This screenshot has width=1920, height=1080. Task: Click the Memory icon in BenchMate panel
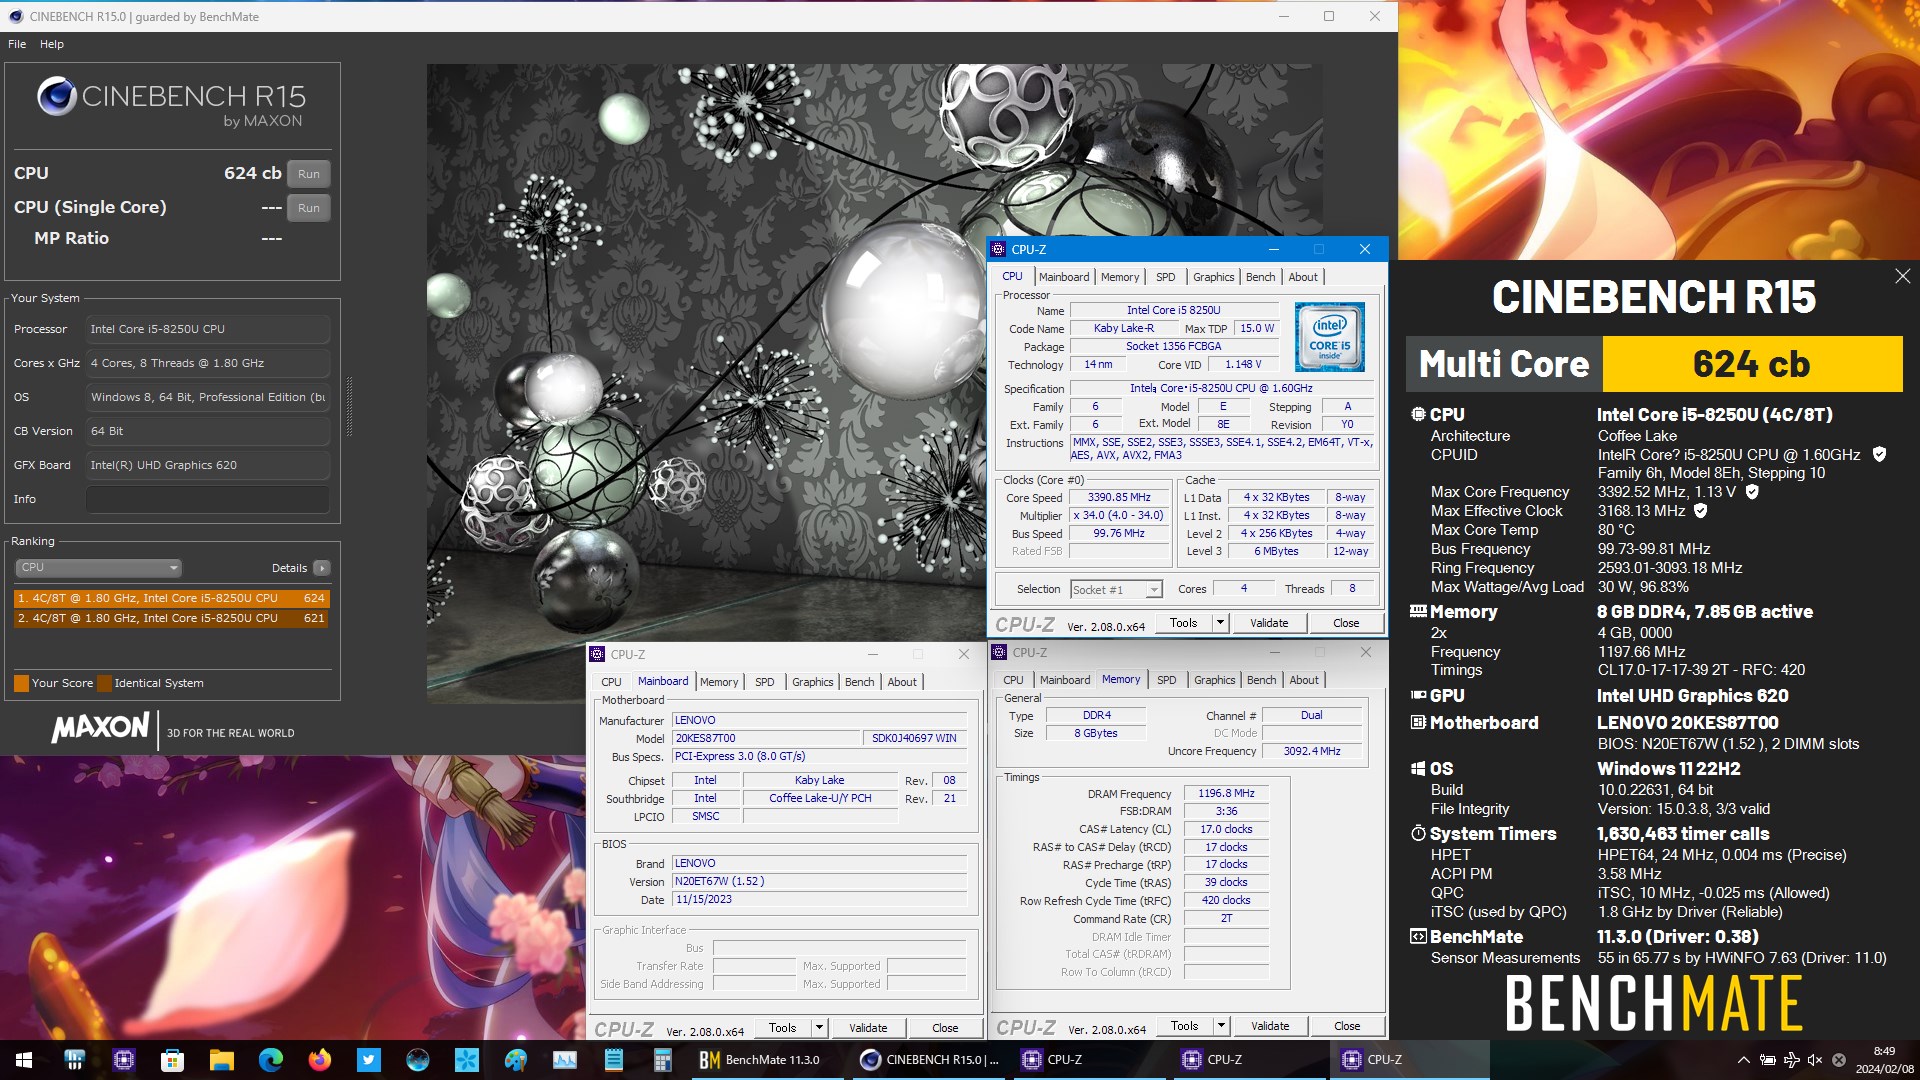point(1418,611)
